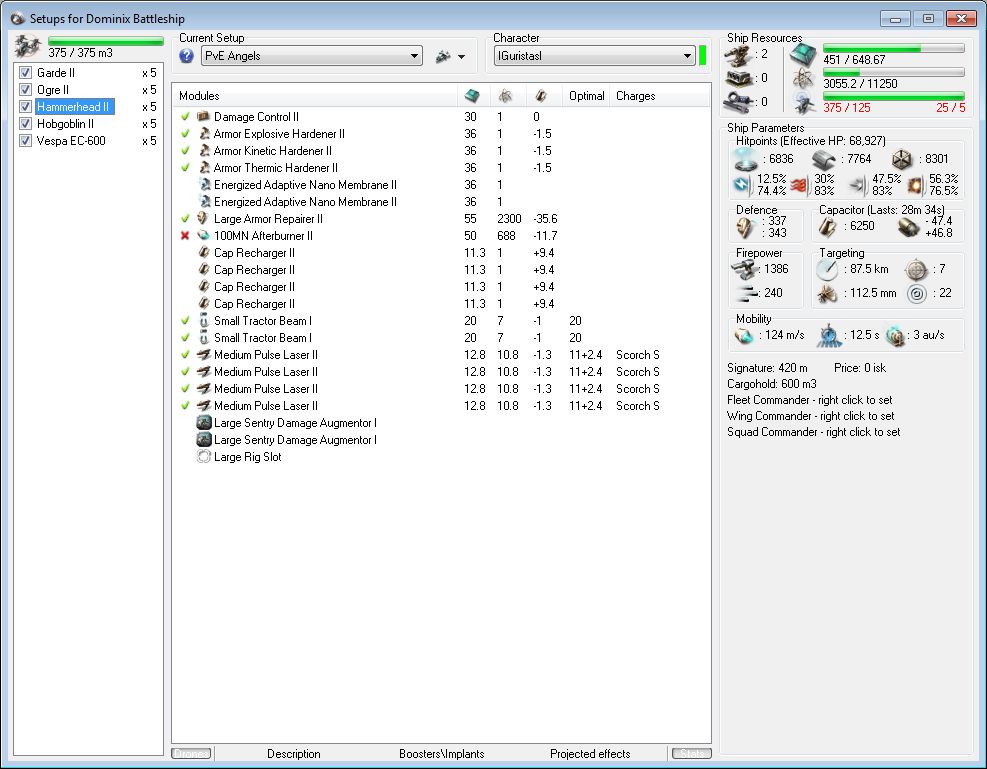The height and width of the screenshot is (769, 987).
Task: Click Wing Commander - right click to set
Action: tap(811, 416)
